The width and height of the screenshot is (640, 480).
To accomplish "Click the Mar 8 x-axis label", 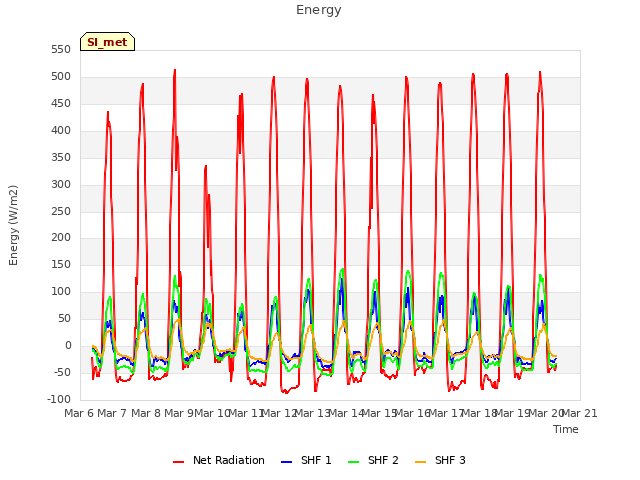I will click(x=146, y=413).
